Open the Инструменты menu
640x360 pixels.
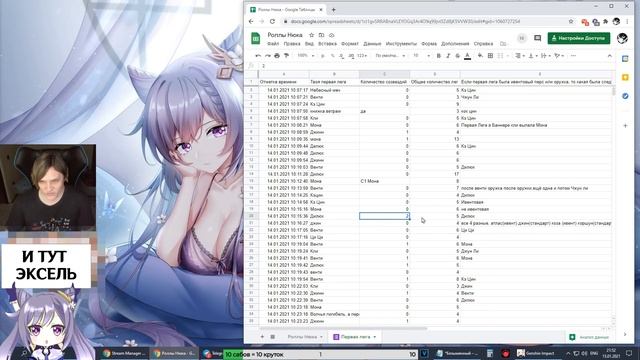pyautogui.click(x=401, y=44)
